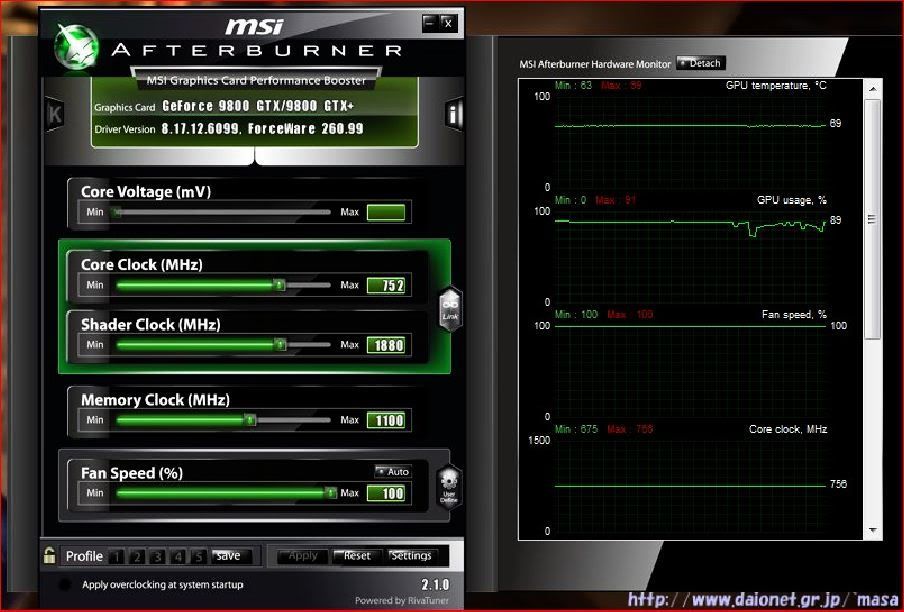The width and height of the screenshot is (904, 612).
Task: Click the monitor scrollbar down arrow
Action: (872, 530)
